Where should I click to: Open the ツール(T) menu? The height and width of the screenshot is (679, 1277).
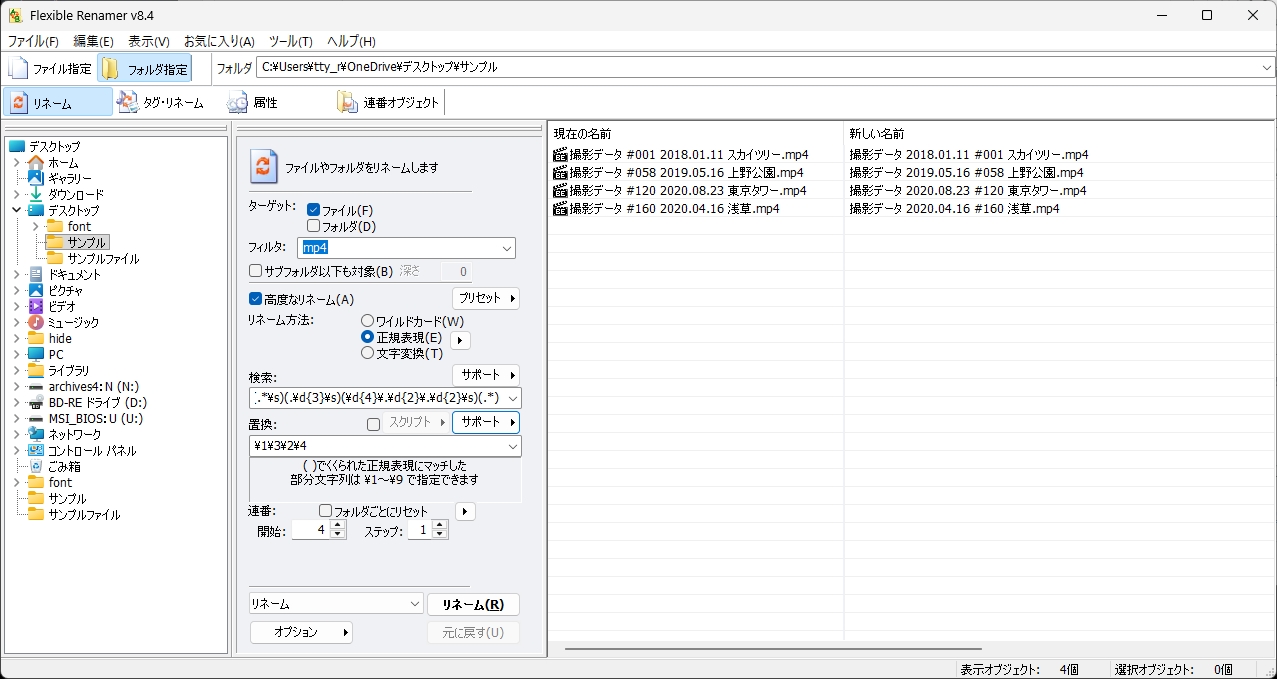(x=290, y=41)
